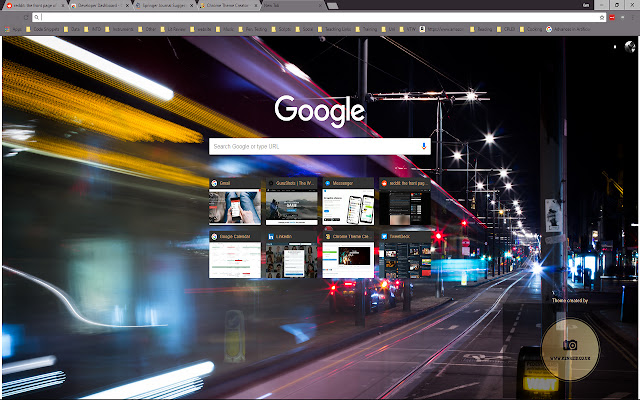
Task: Click the bookmark star in address bar
Action: coord(602,18)
